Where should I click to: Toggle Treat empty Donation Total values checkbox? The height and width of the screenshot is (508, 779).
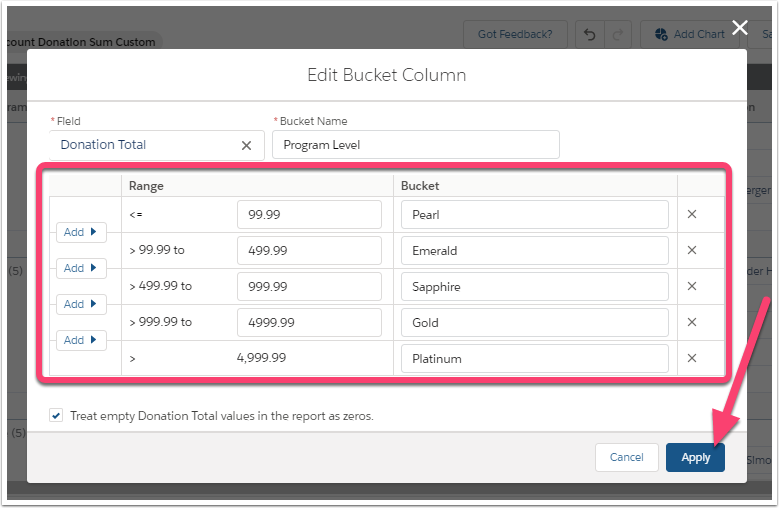56,415
